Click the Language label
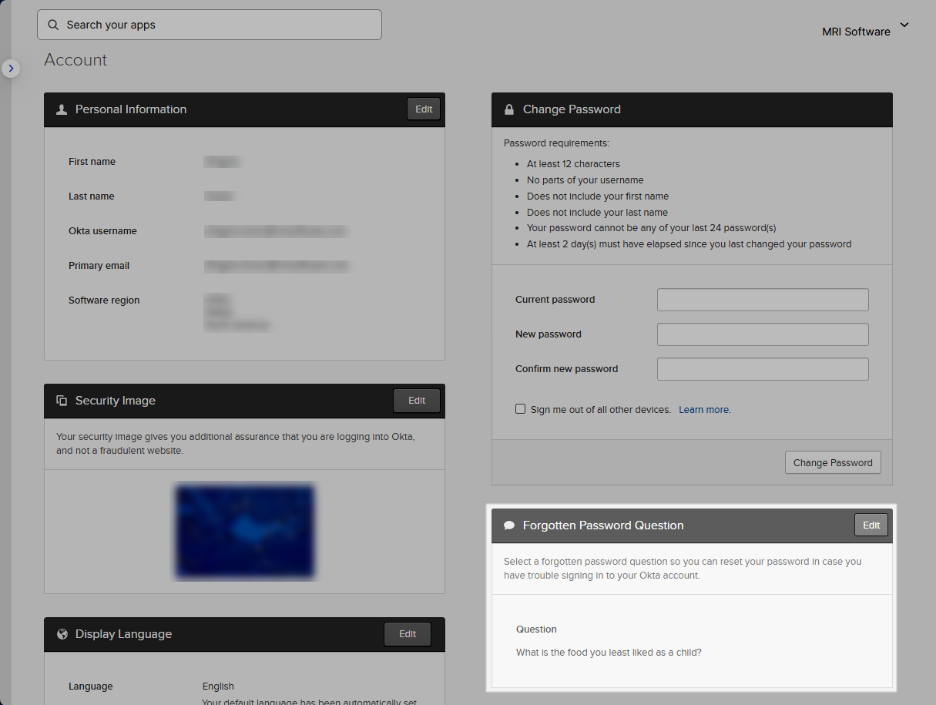Image resolution: width=936 pixels, height=705 pixels. [91, 686]
